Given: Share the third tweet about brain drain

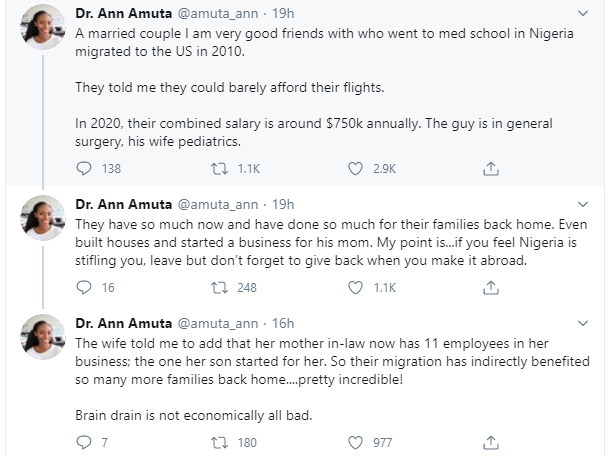Looking at the screenshot, I should 490,441.
